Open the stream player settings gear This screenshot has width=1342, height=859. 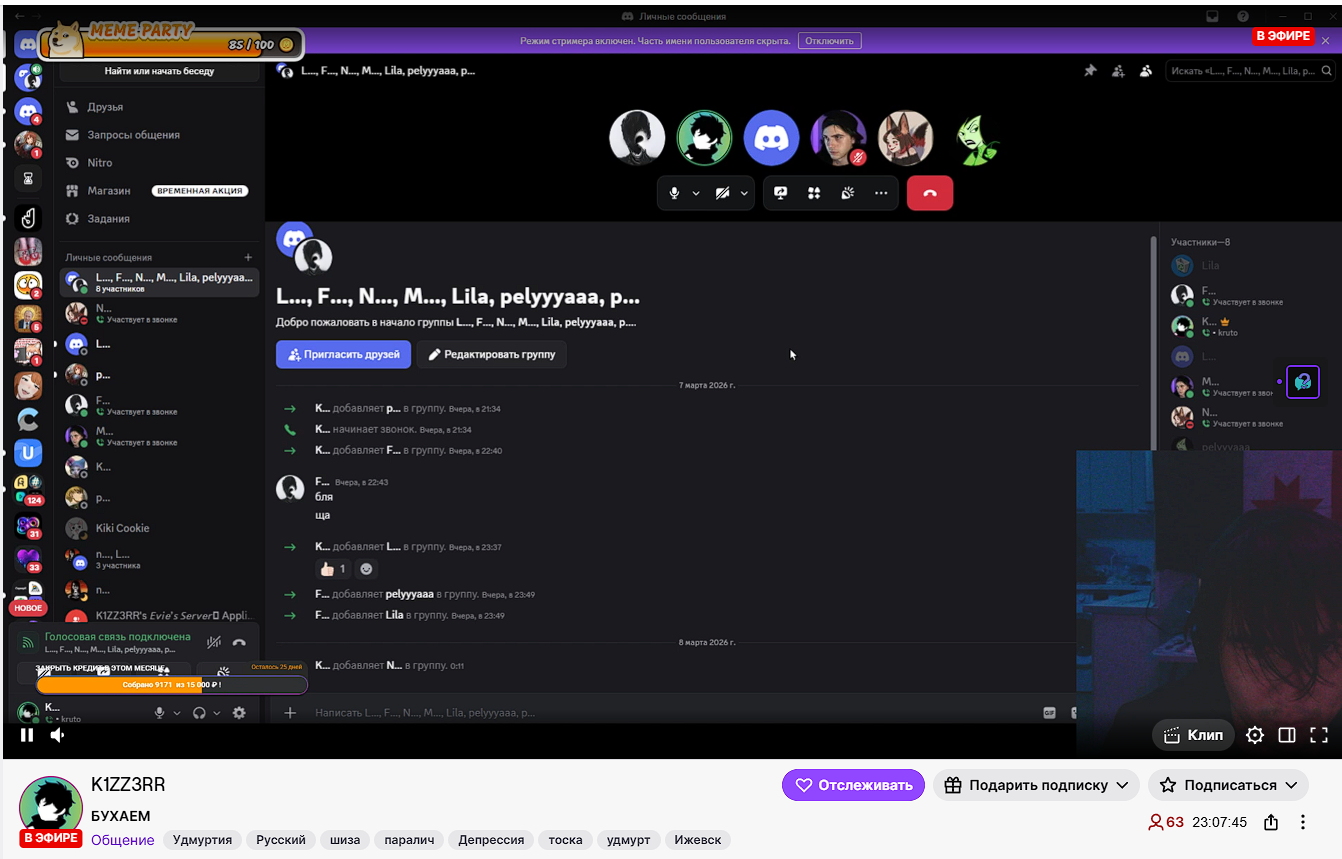pyautogui.click(x=1255, y=735)
